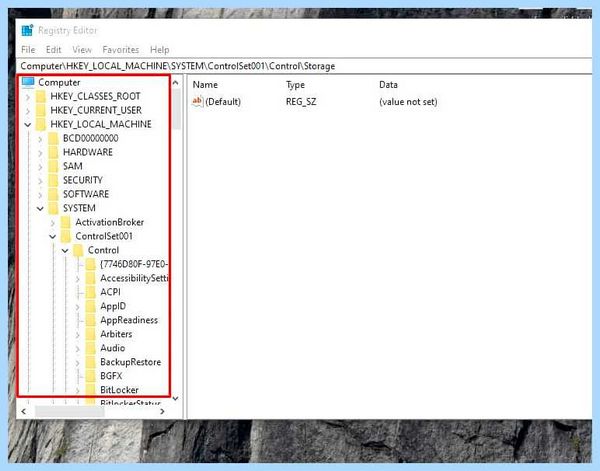This screenshot has width=600, height=471.
Task: Click the BCD00000000 folder icon
Action: click(x=53, y=138)
